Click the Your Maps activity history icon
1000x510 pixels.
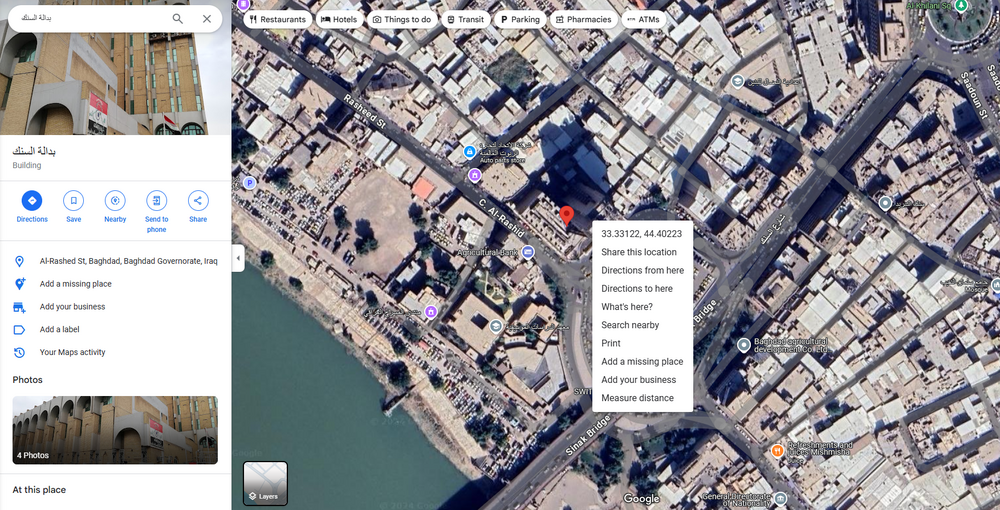pos(19,352)
